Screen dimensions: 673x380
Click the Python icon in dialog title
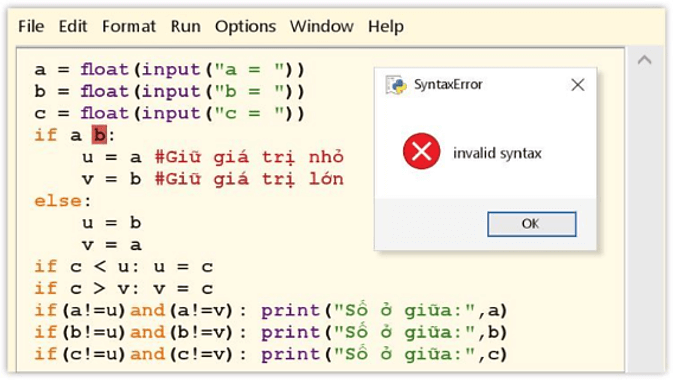click(396, 85)
